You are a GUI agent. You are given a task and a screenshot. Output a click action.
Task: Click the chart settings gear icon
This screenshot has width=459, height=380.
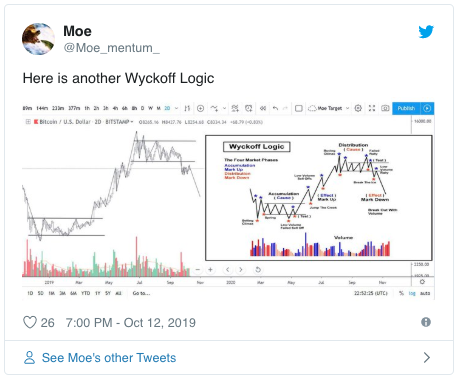pyautogui.click(x=358, y=108)
